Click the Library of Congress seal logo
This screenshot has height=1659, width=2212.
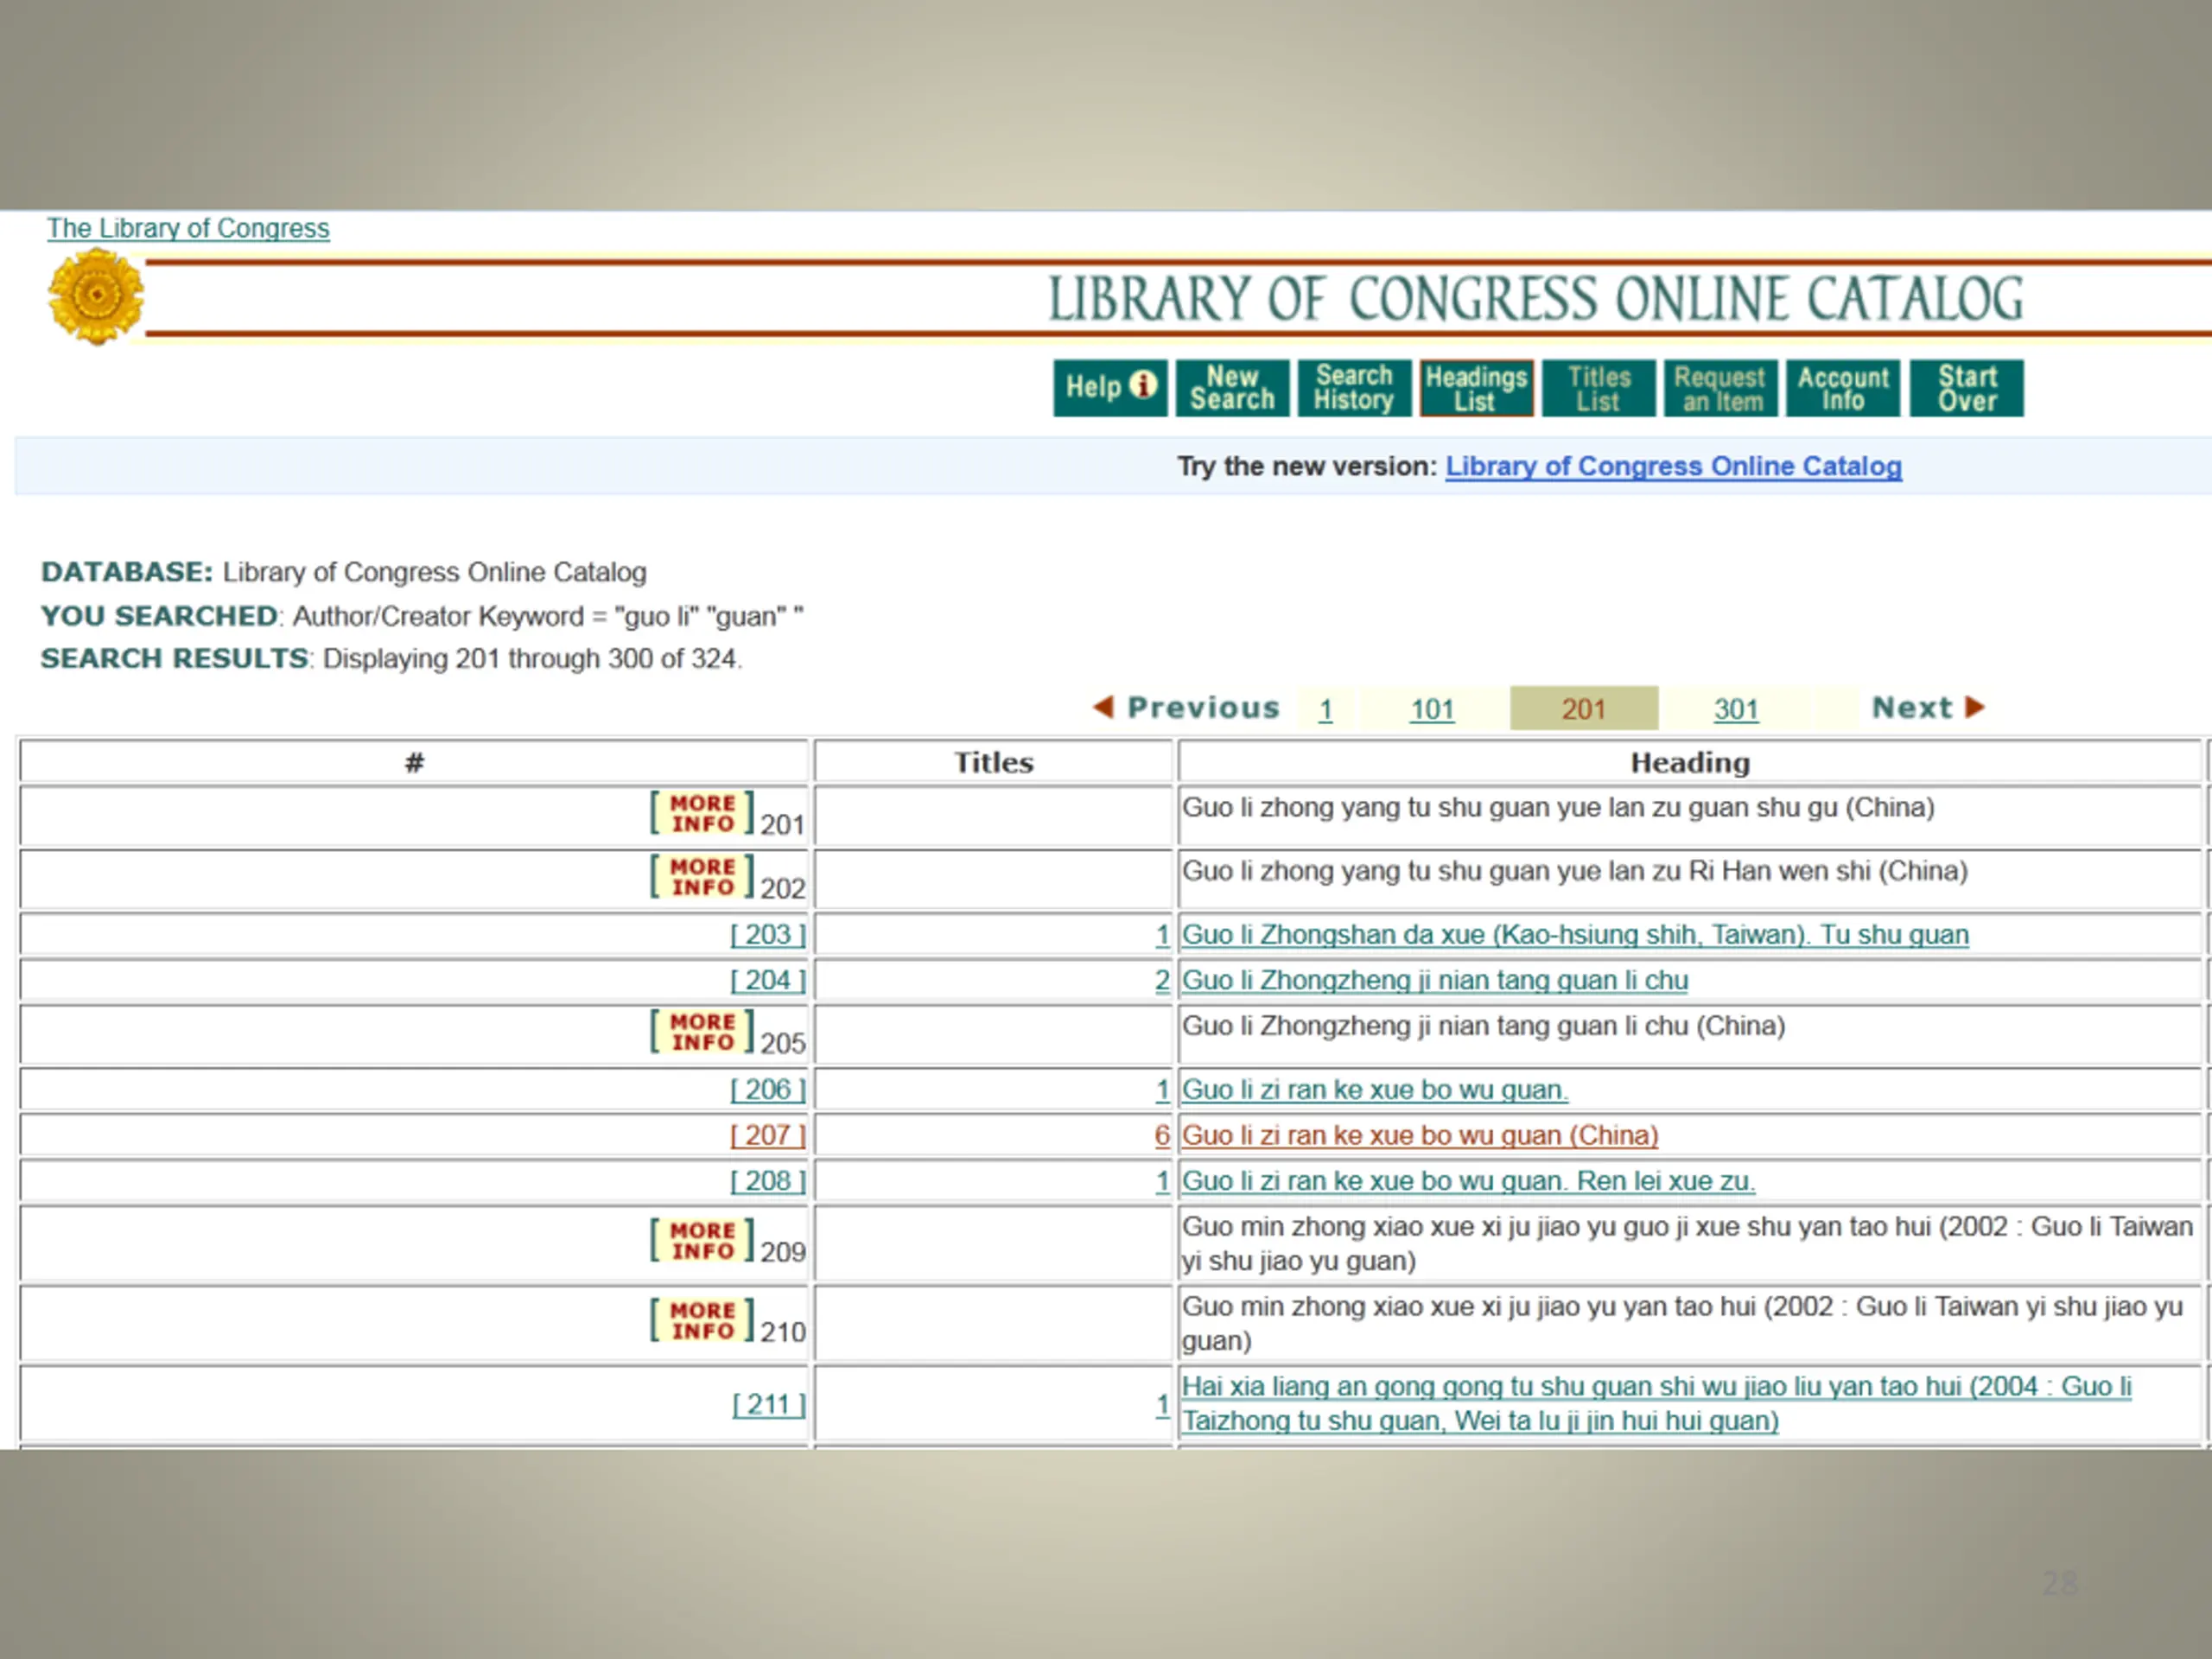[x=96, y=297]
